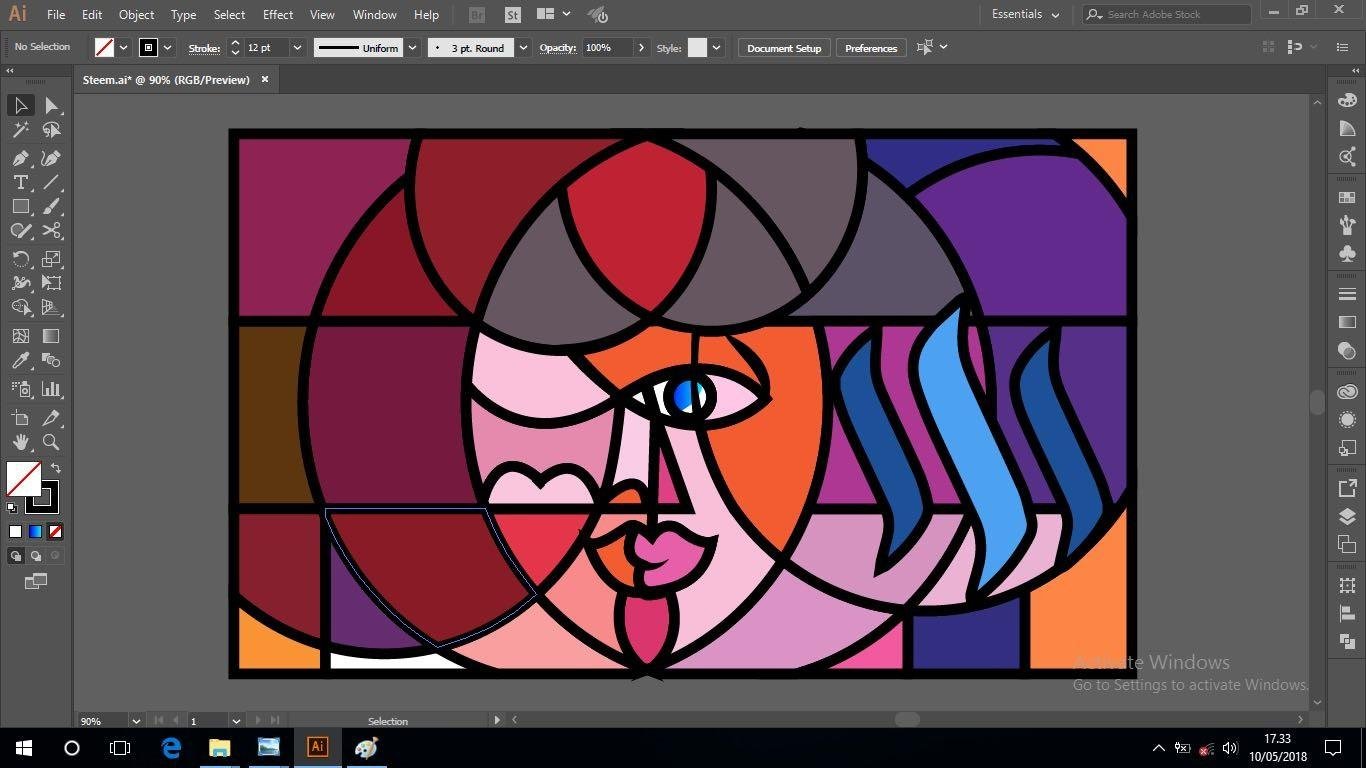The width and height of the screenshot is (1366, 768).
Task: Open stroke weight 12 pt dropdown
Action: point(297,48)
